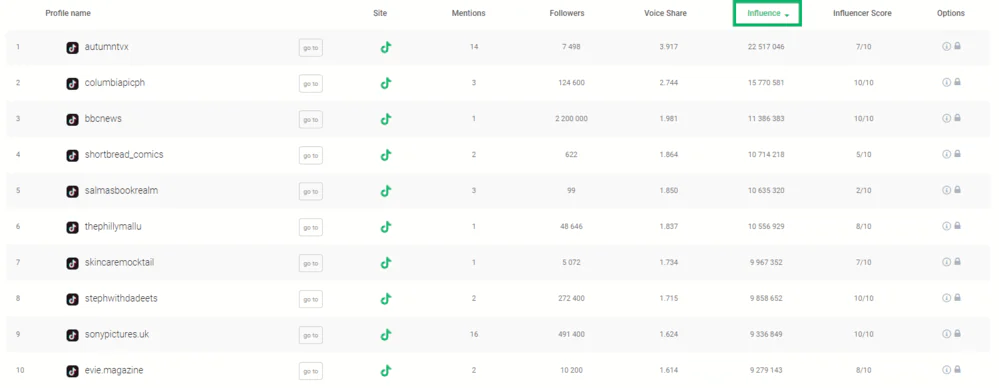Click lock icon for bbcnews

pos(957,118)
